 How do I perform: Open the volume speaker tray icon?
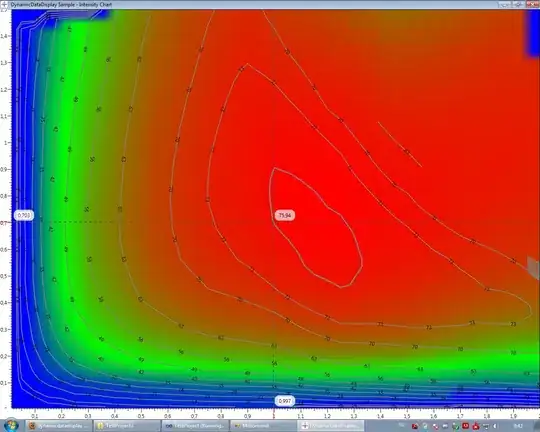click(495, 426)
